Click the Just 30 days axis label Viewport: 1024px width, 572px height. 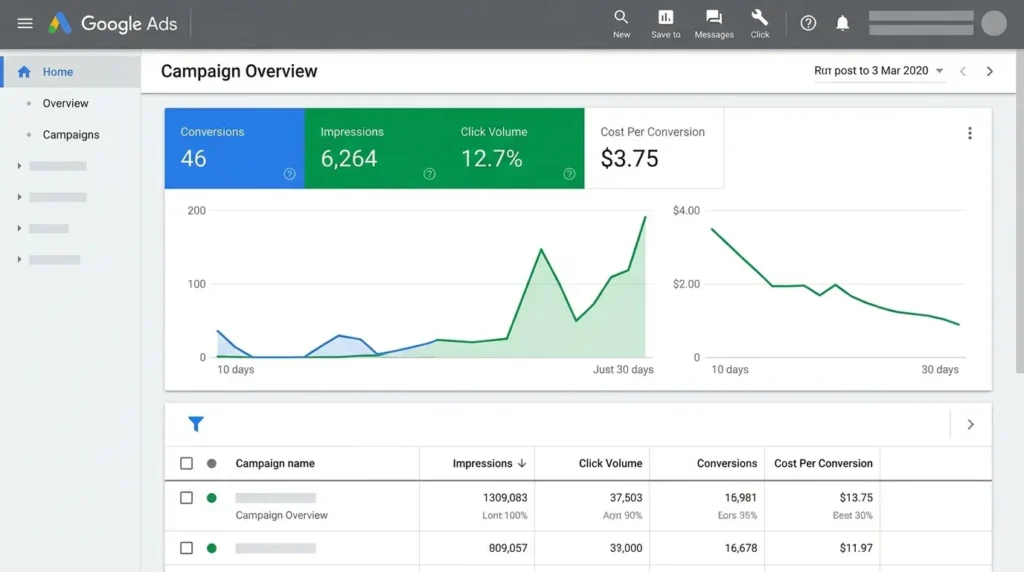(623, 370)
